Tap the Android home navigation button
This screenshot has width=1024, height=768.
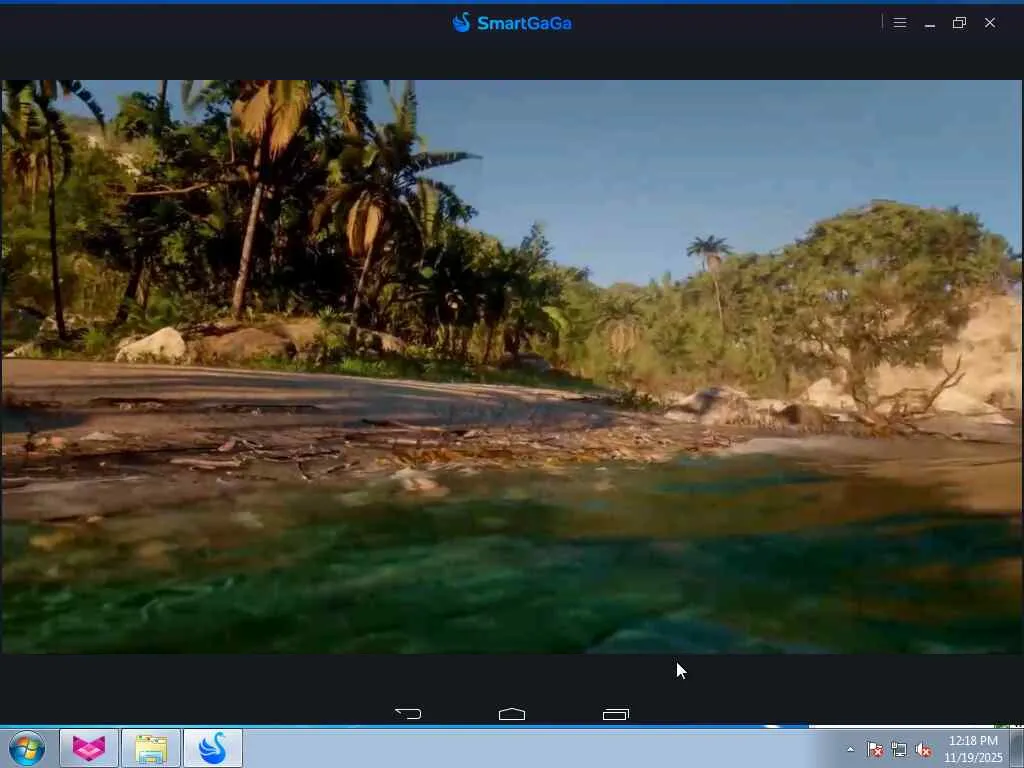coord(512,714)
